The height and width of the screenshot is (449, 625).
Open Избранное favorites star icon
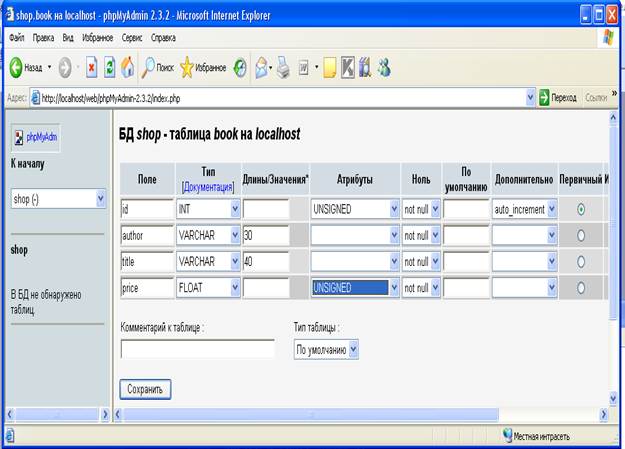[187, 67]
